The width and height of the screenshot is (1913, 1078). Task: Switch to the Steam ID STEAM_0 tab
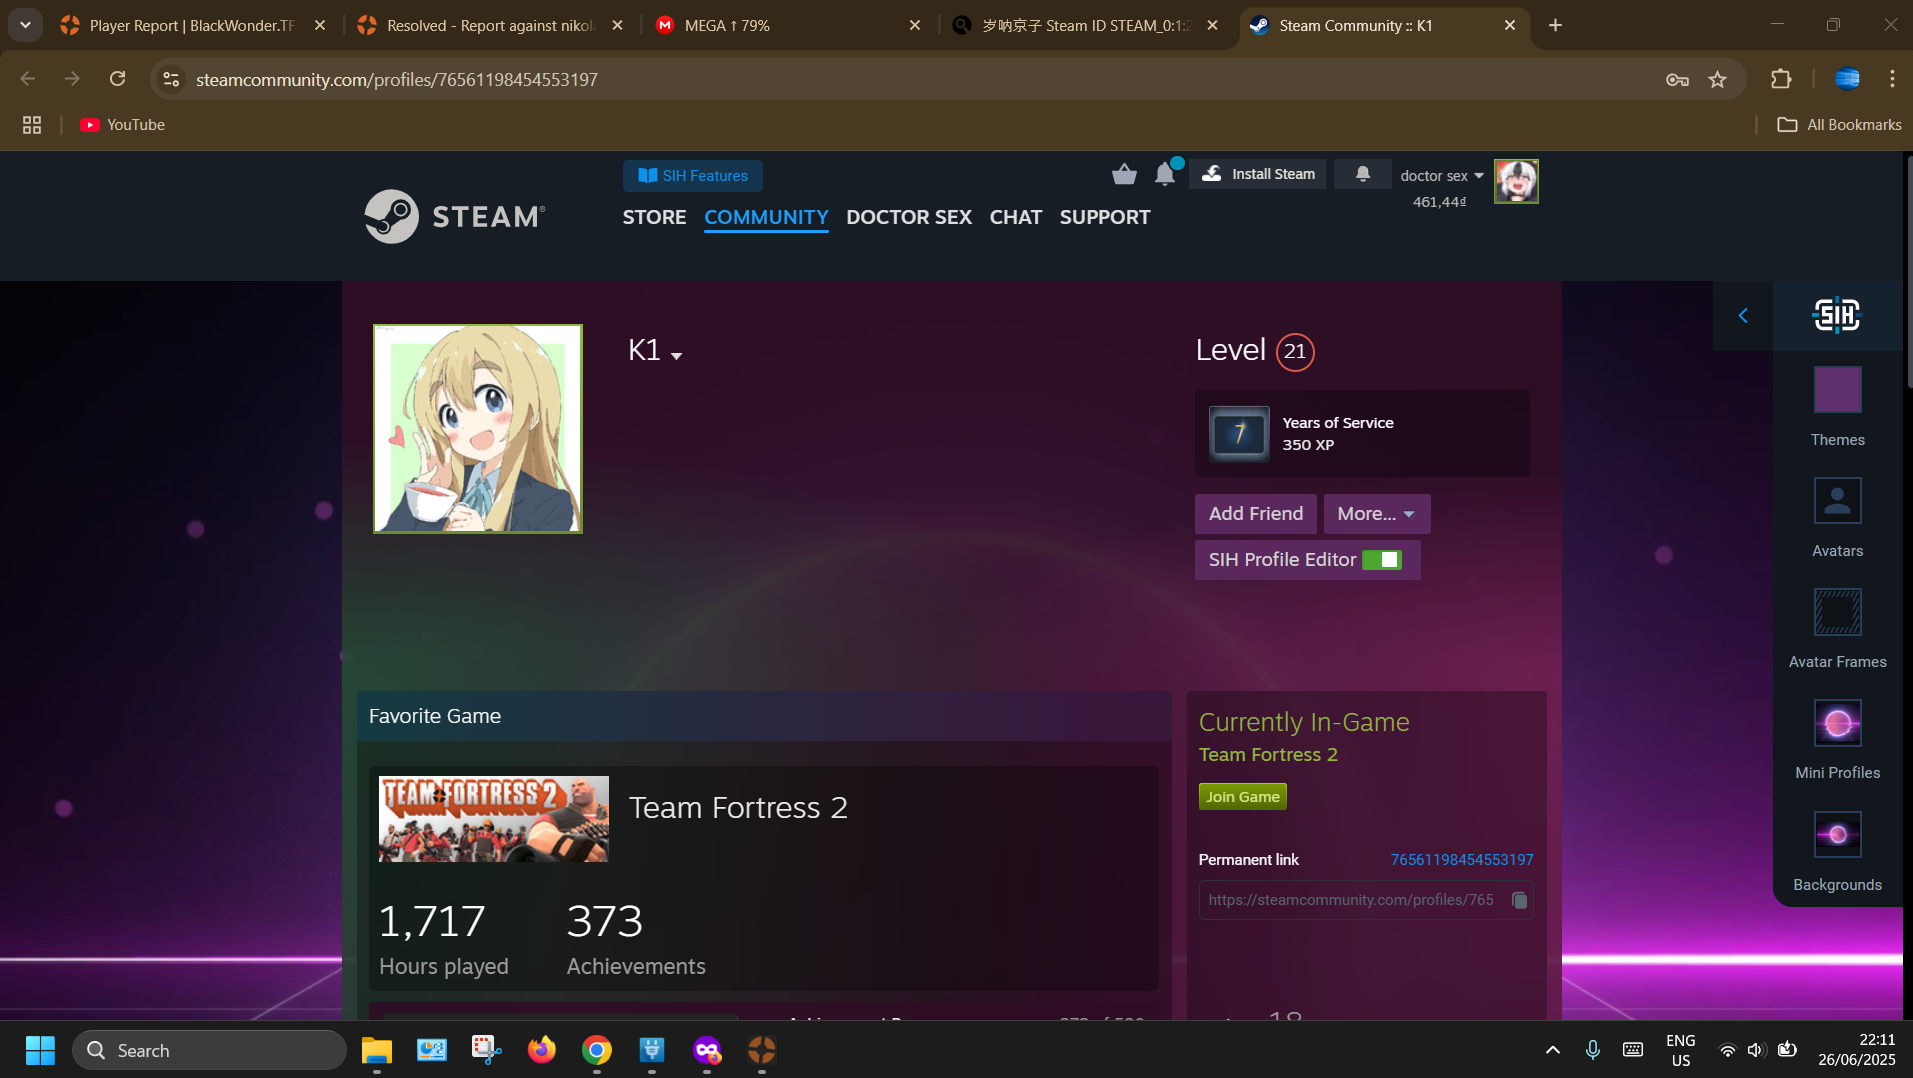[x=1084, y=26]
